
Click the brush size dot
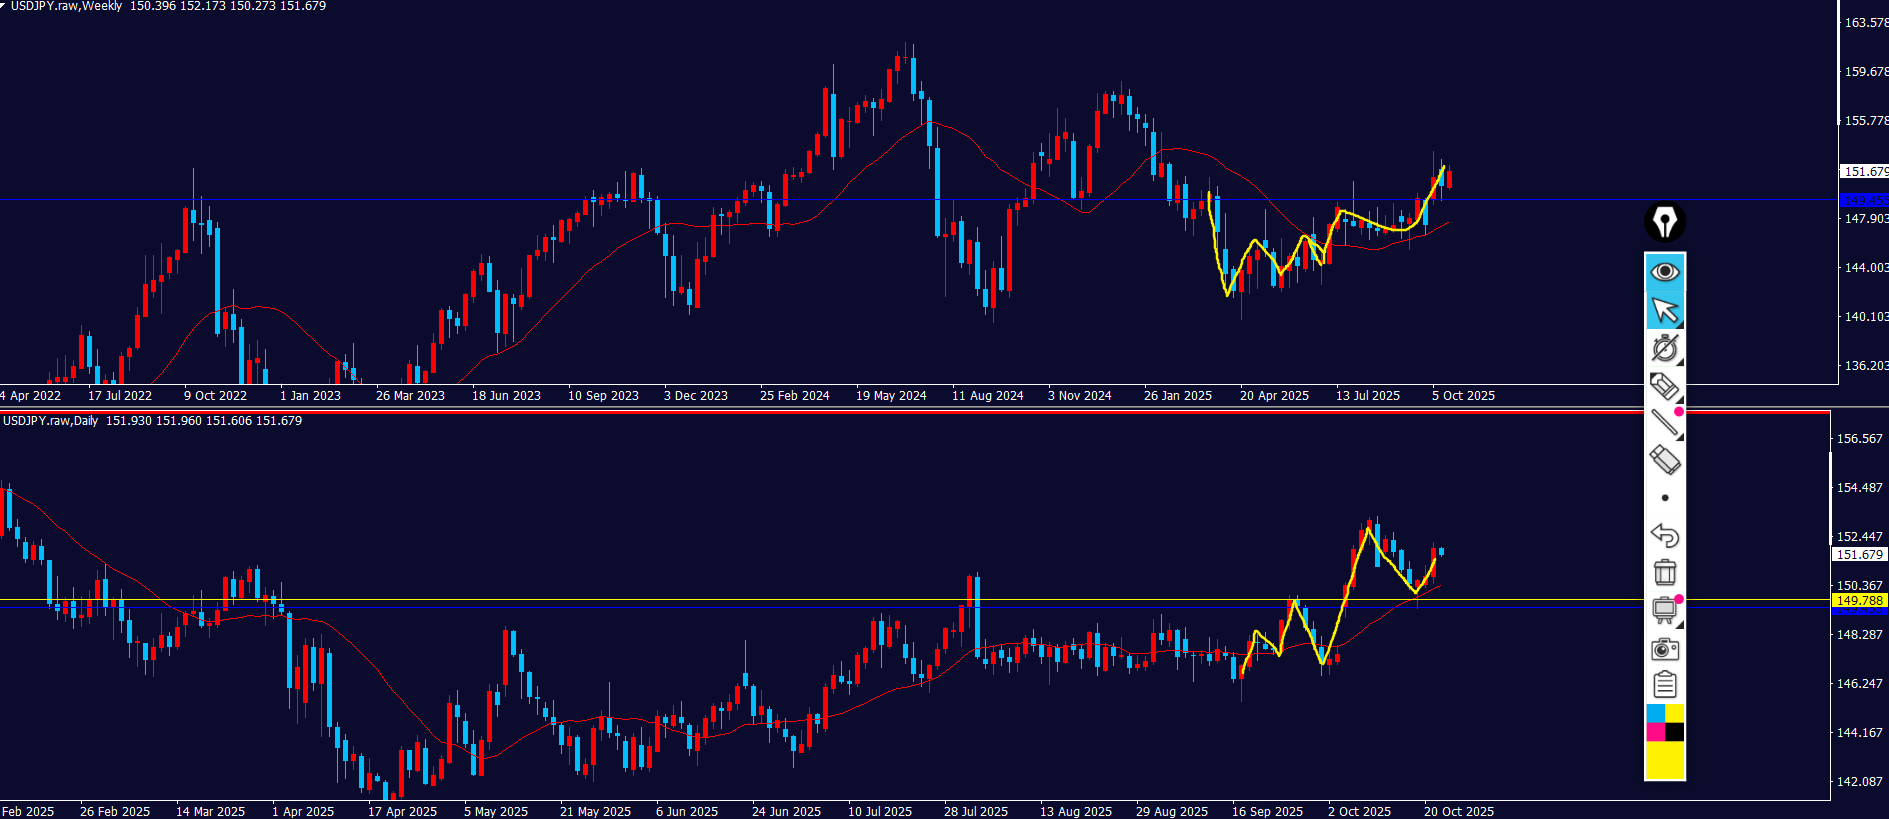[1665, 498]
